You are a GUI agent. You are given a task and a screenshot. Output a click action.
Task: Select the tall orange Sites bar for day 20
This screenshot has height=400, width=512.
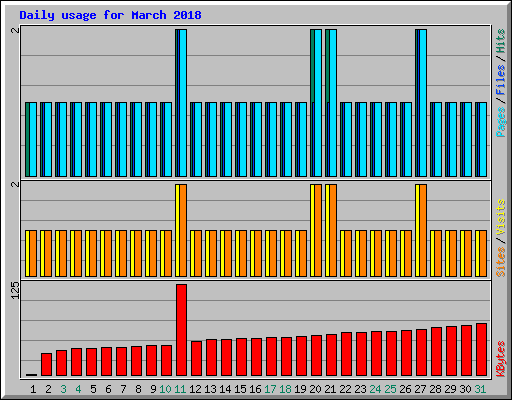tap(318, 230)
